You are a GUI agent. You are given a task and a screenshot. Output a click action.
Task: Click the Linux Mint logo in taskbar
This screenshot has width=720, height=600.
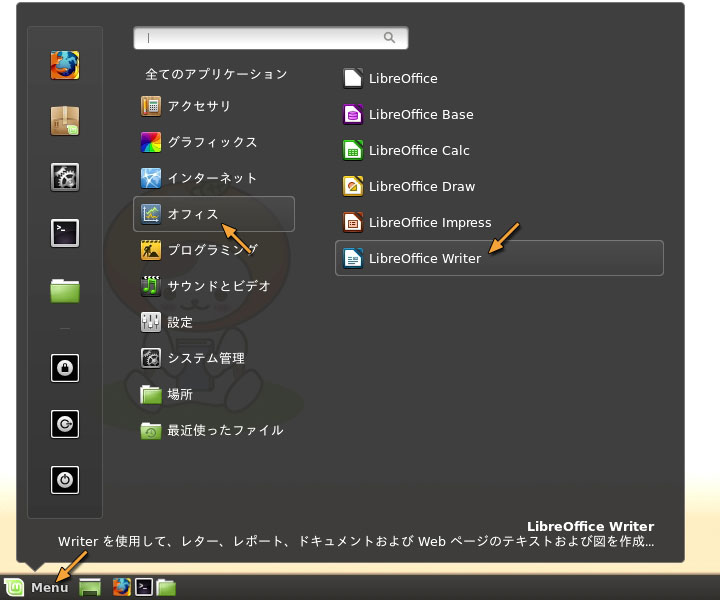(x=14, y=587)
